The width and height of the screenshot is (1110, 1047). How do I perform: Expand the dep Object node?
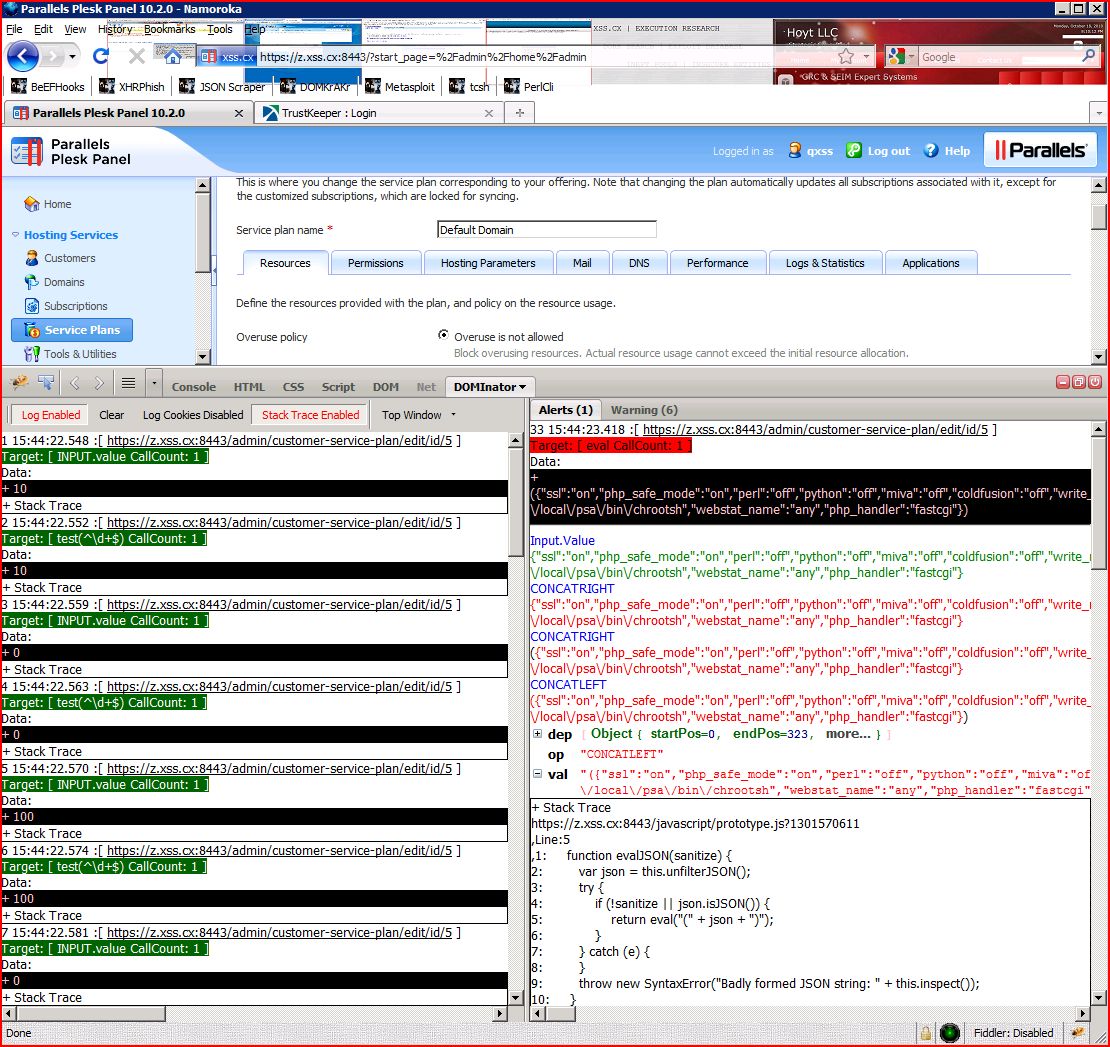point(537,733)
